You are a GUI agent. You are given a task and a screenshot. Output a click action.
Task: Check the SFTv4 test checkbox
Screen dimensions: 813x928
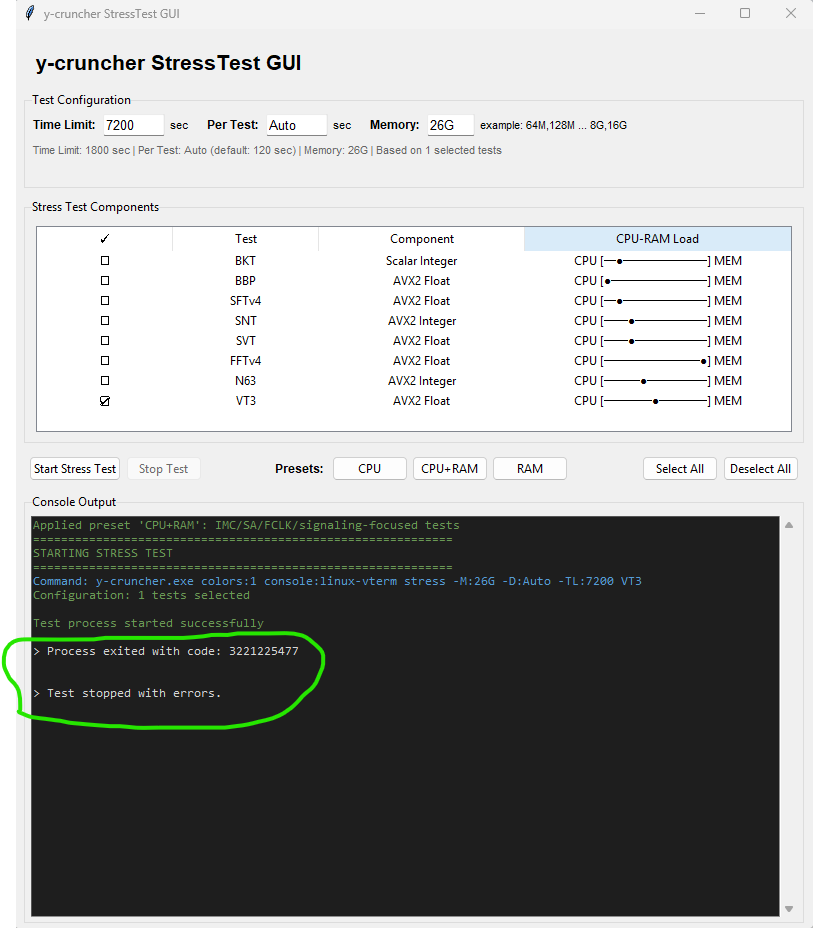coord(105,301)
